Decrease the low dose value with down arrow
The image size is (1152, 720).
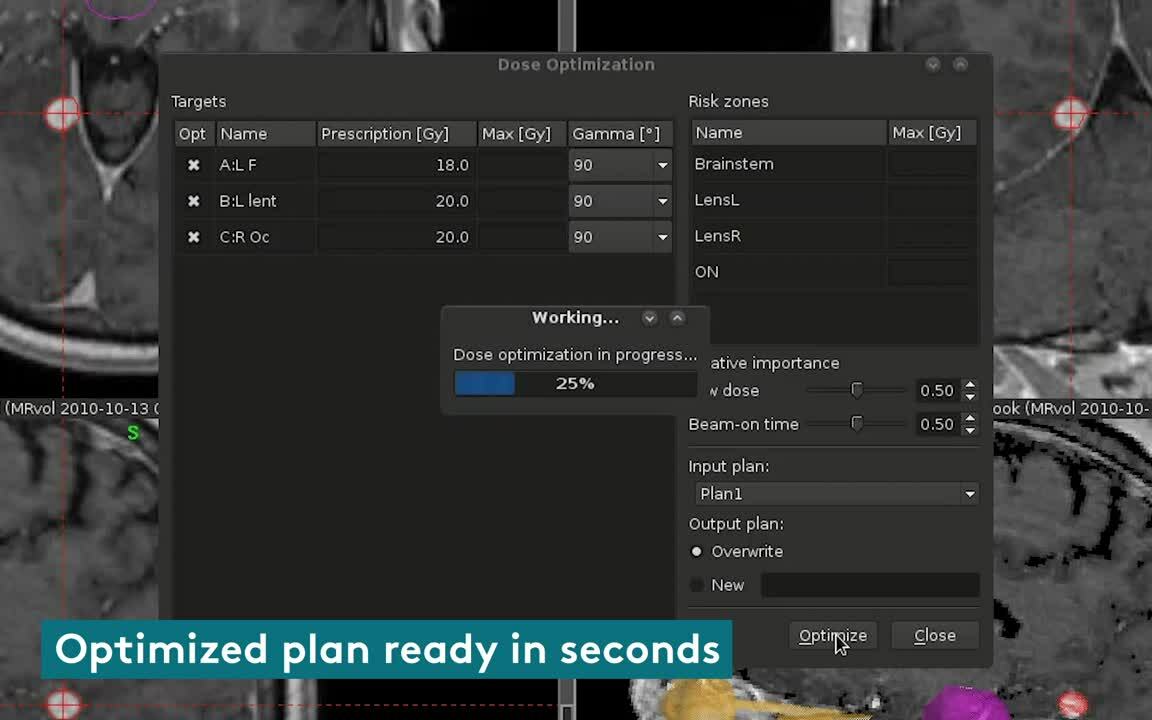[971, 397]
